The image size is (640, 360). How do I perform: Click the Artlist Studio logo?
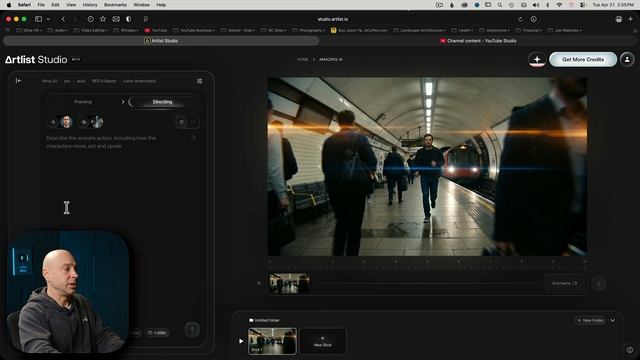(36, 60)
